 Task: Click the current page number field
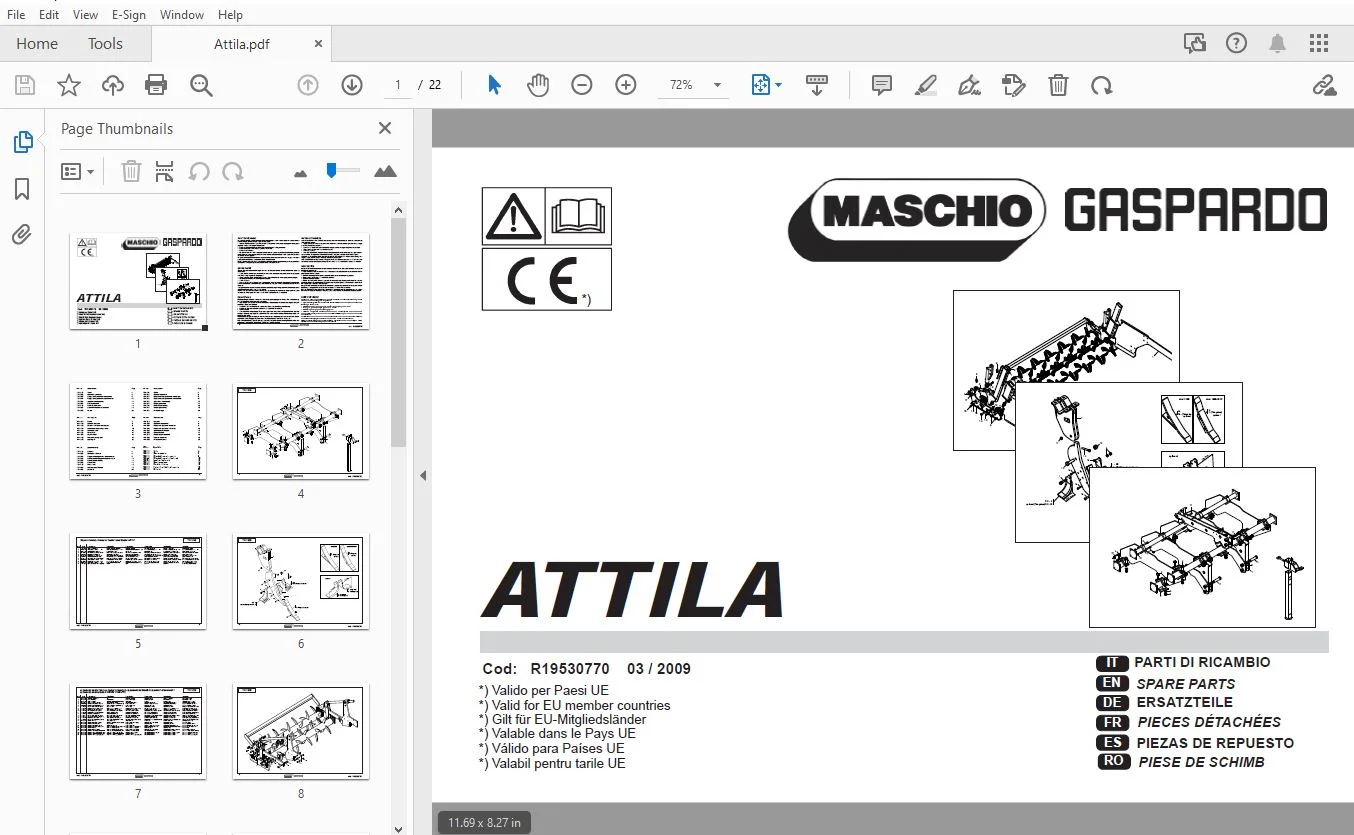pyautogui.click(x=397, y=85)
